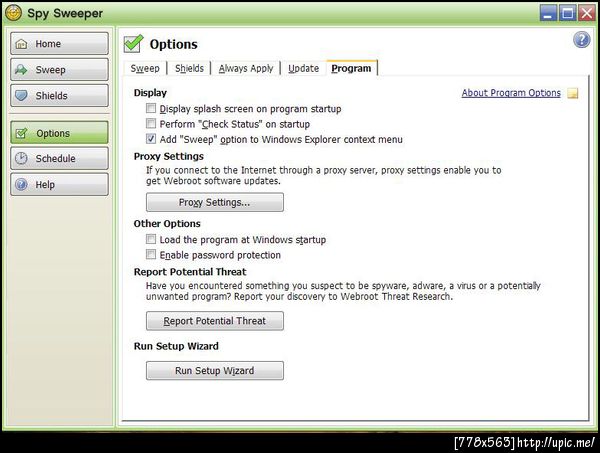The image size is (600, 453).
Task: Open Help section in sidebar
Action: click(x=59, y=184)
